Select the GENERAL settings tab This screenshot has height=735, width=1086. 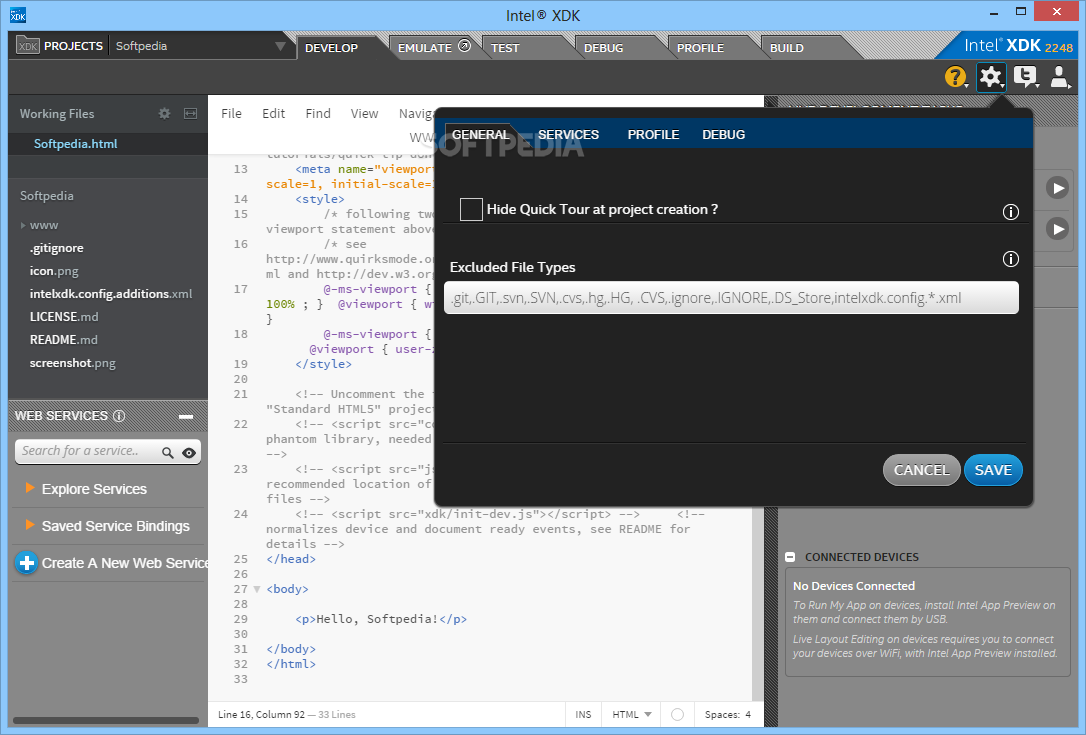tap(481, 134)
